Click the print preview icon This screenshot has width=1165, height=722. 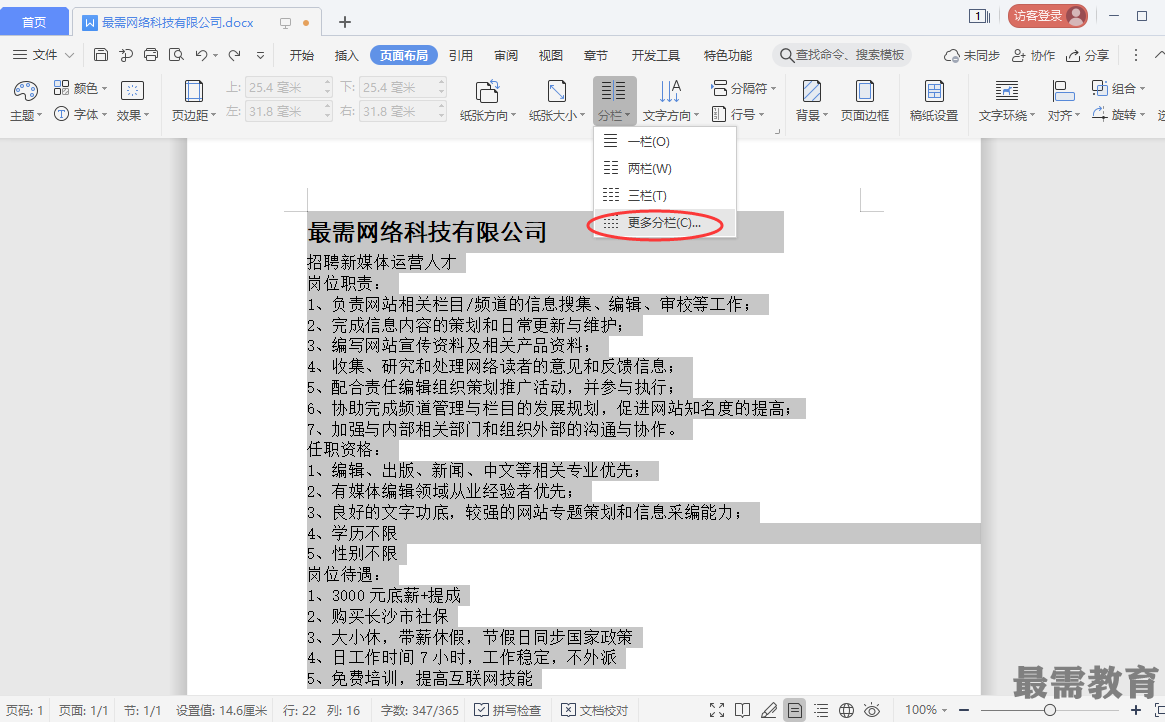tap(176, 55)
